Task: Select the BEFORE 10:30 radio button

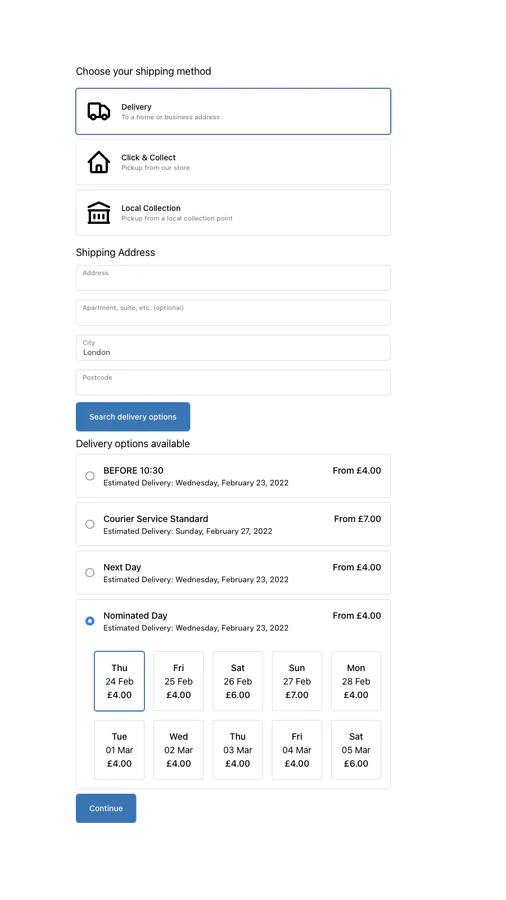Action: pos(89,476)
